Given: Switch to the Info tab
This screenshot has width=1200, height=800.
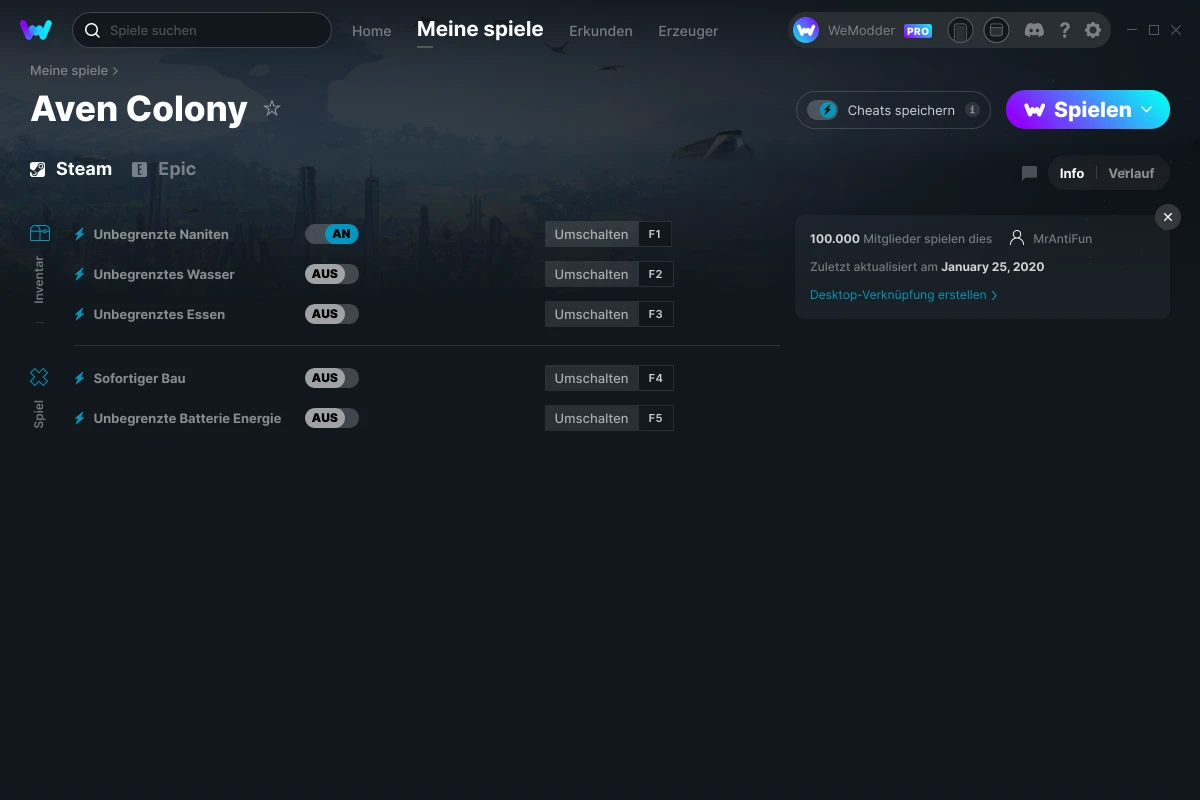Looking at the screenshot, I should 1072,173.
